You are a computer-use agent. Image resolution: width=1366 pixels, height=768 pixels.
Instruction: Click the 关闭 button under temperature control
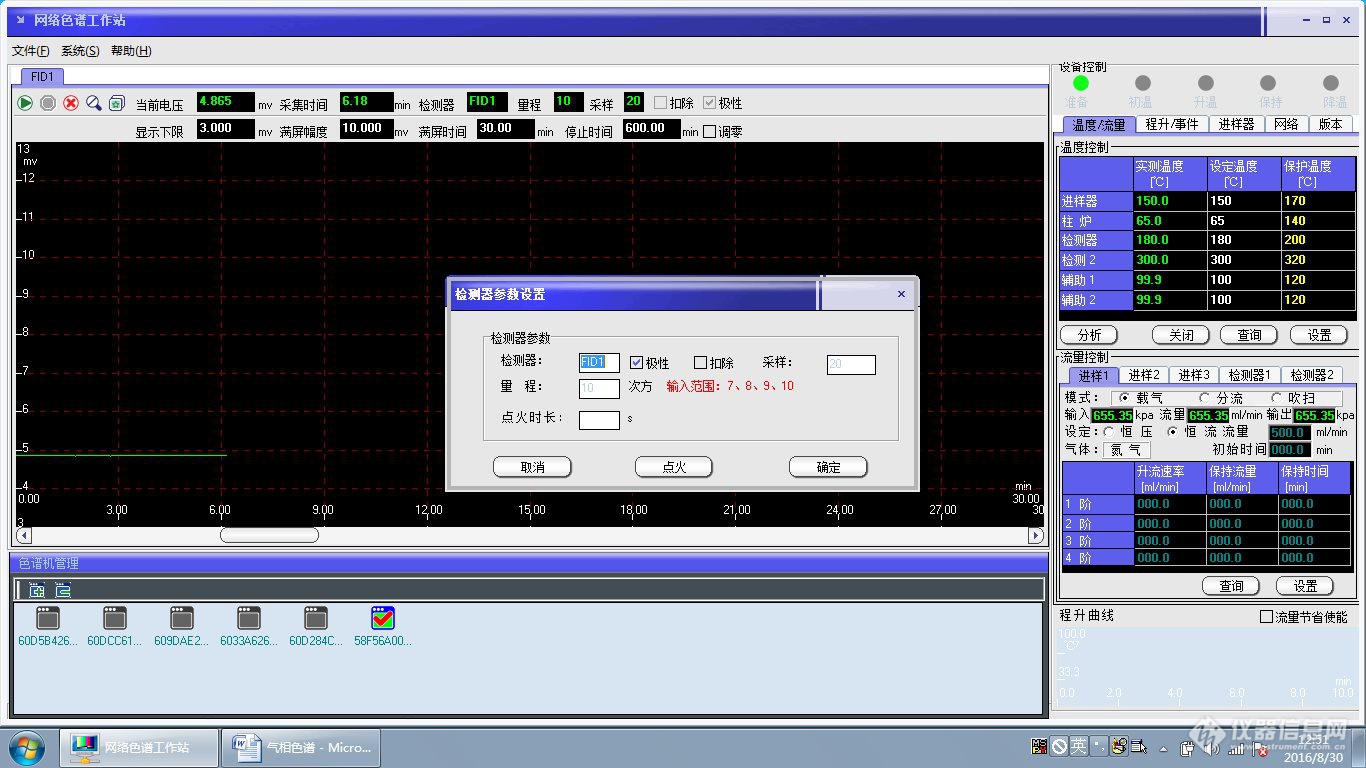(1181, 335)
